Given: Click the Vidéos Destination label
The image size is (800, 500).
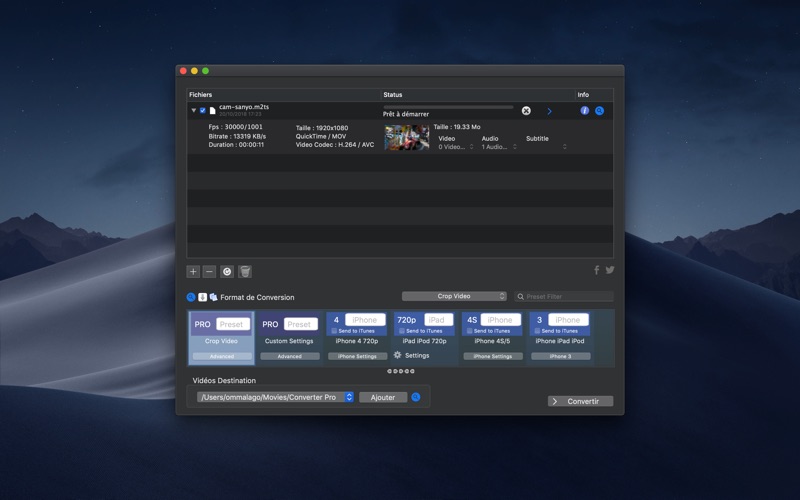Looking at the screenshot, I should pos(224,381).
